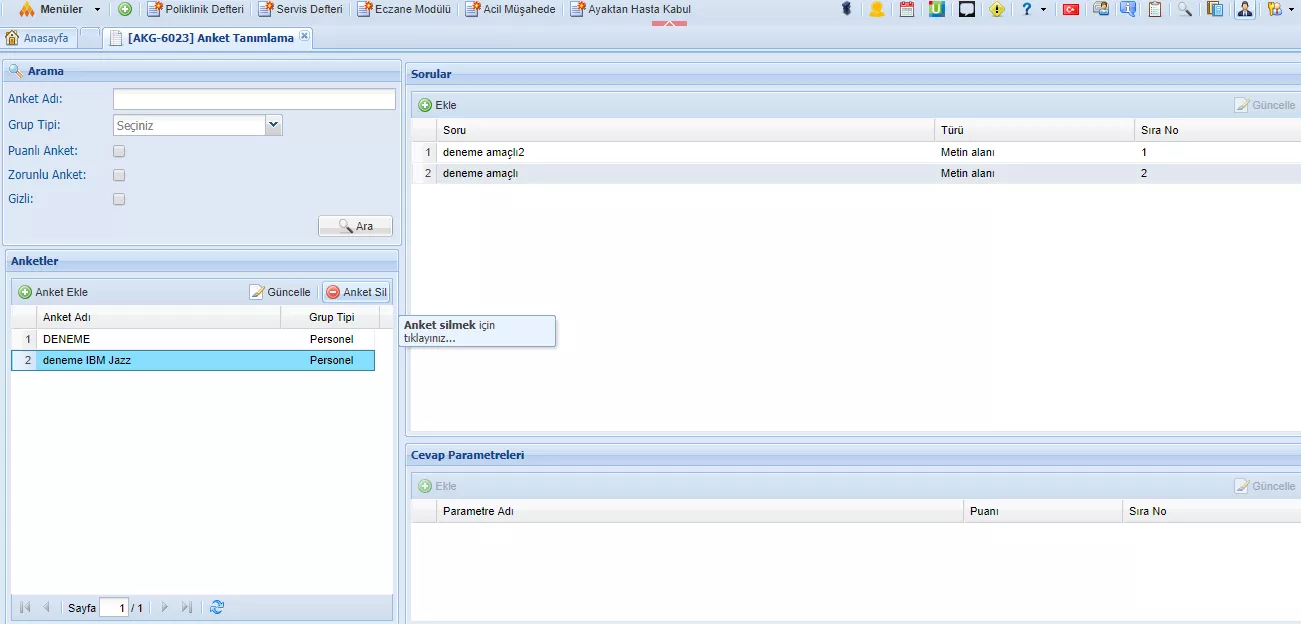Select the question row deneme amaçlı2
This screenshot has height=624, width=1301.
coord(856,152)
